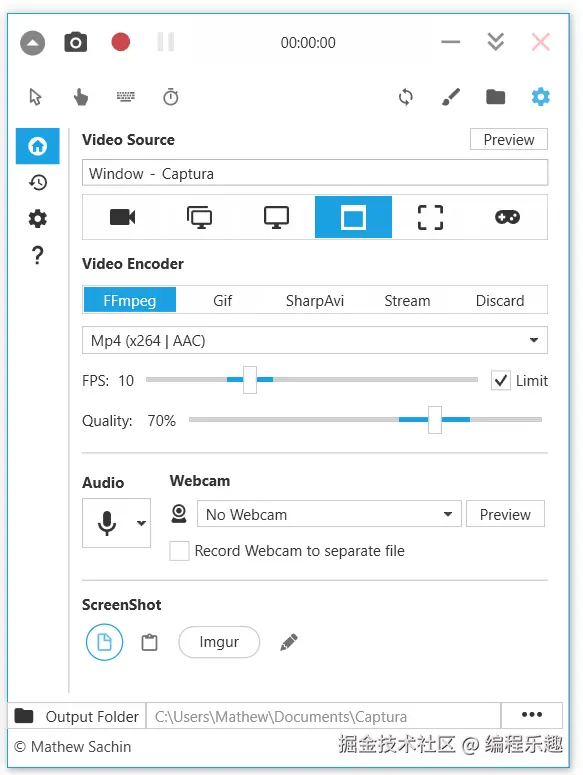Click the Output Folder label

pos(92,717)
